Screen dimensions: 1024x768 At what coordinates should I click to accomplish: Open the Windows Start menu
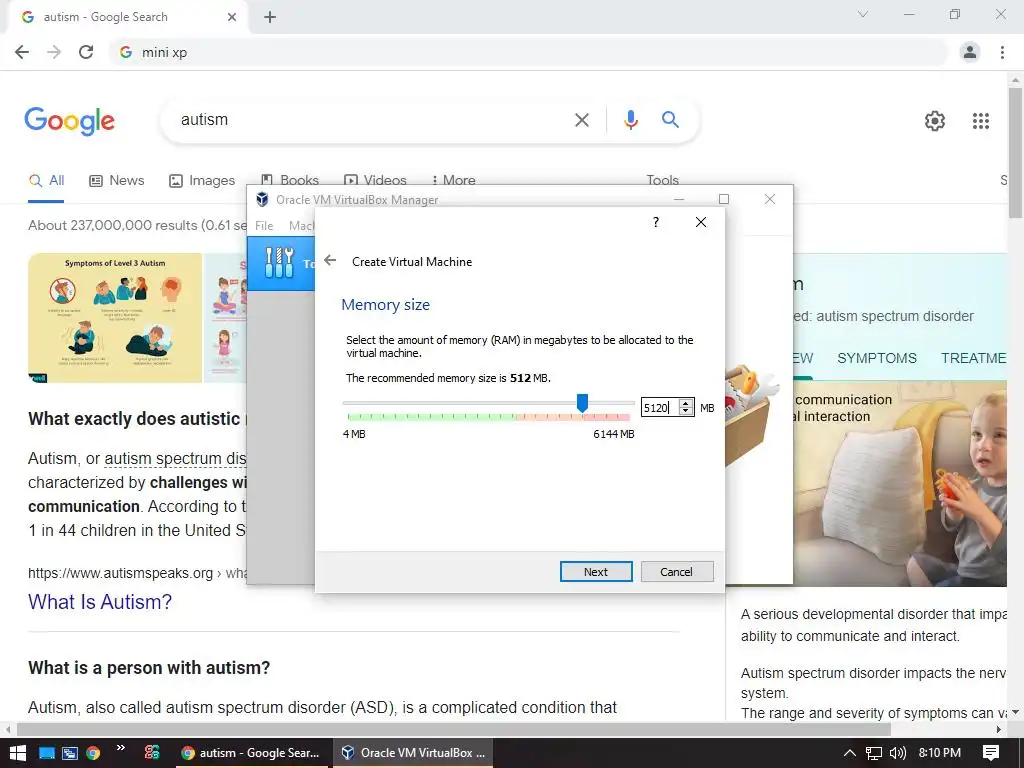(x=18, y=753)
